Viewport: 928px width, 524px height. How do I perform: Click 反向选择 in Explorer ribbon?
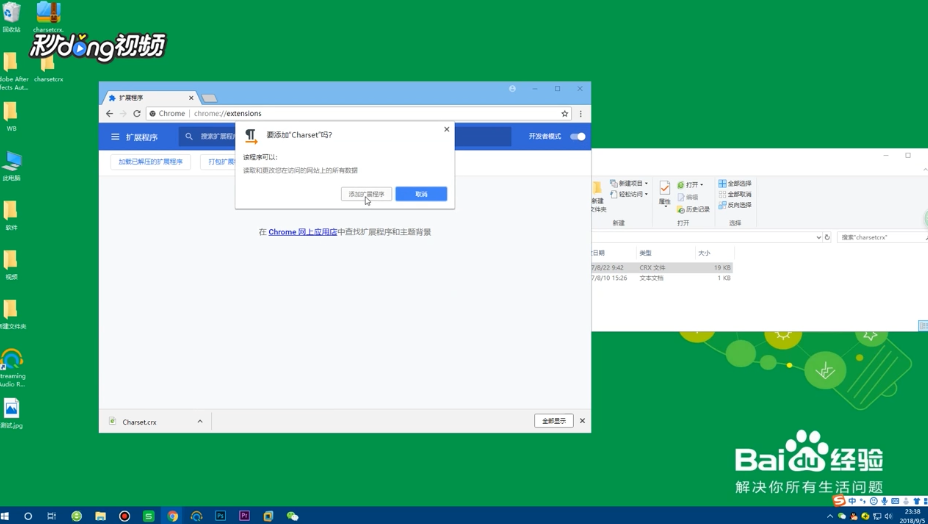click(734, 205)
